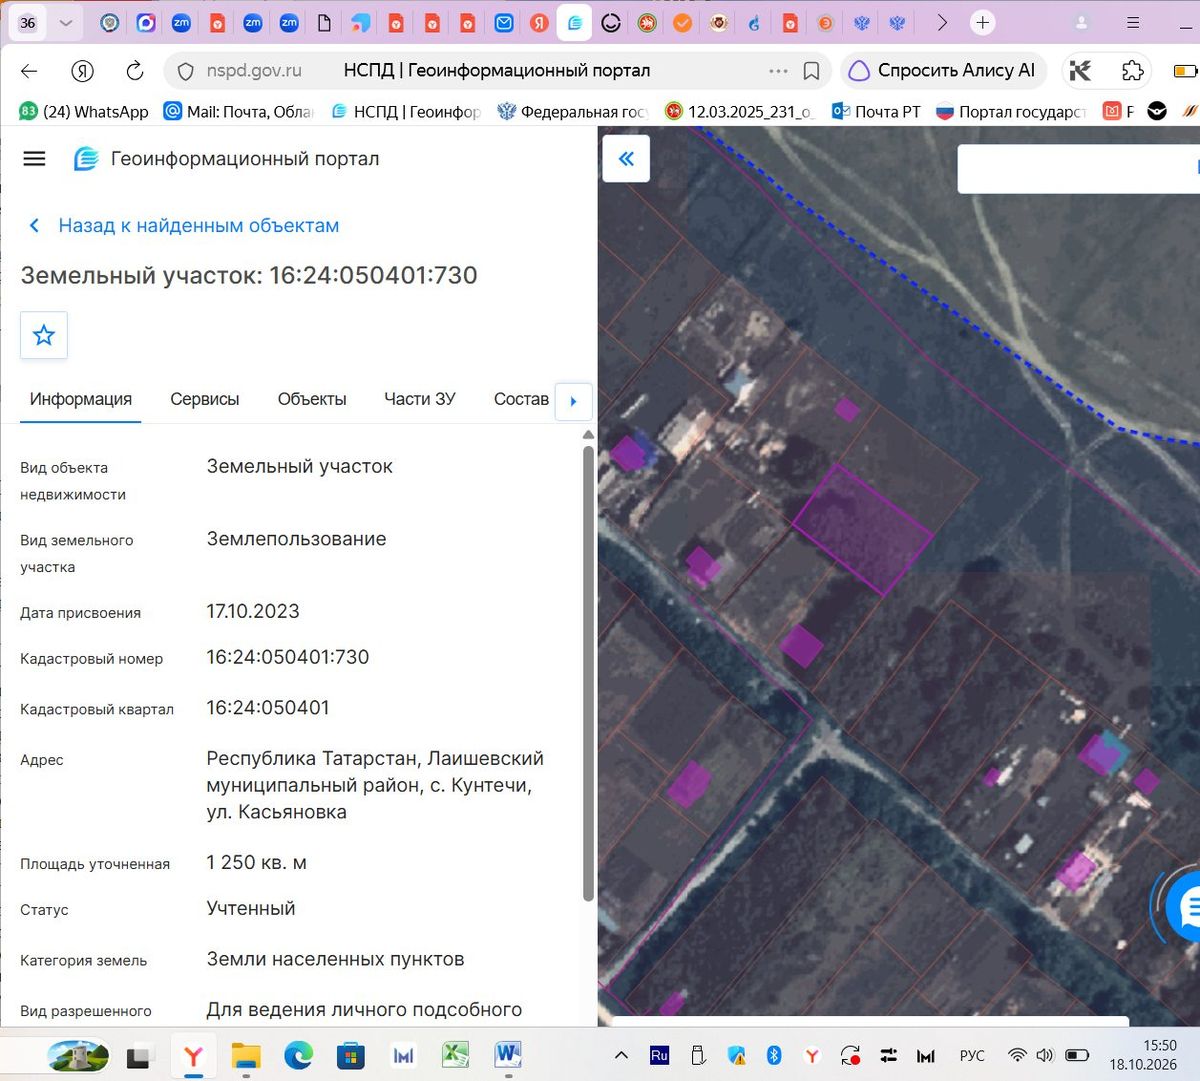Switch to Yandex Browser taskbar icon
Viewport: 1200px width, 1081px height.
click(193, 1055)
